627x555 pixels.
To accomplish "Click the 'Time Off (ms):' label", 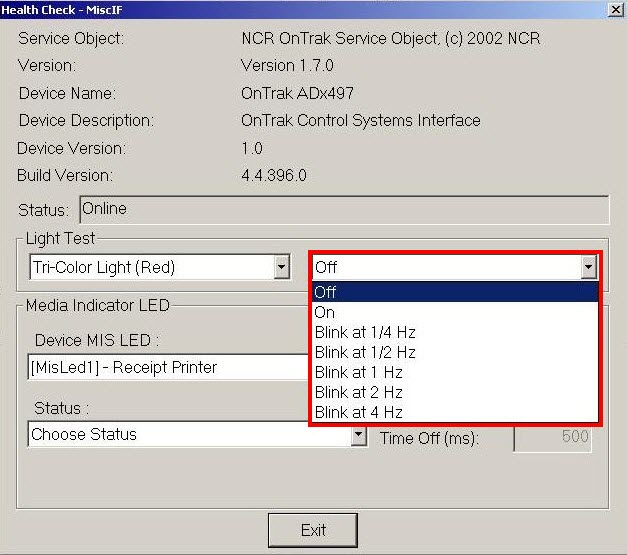I will click(x=429, y=438).
